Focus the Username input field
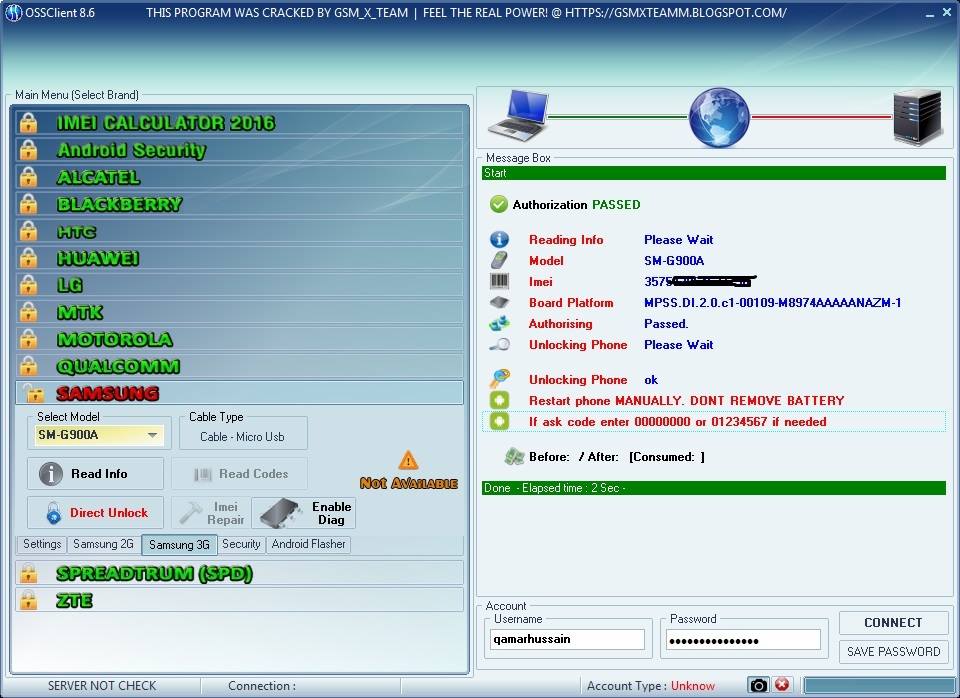 (x=567, y=639)
